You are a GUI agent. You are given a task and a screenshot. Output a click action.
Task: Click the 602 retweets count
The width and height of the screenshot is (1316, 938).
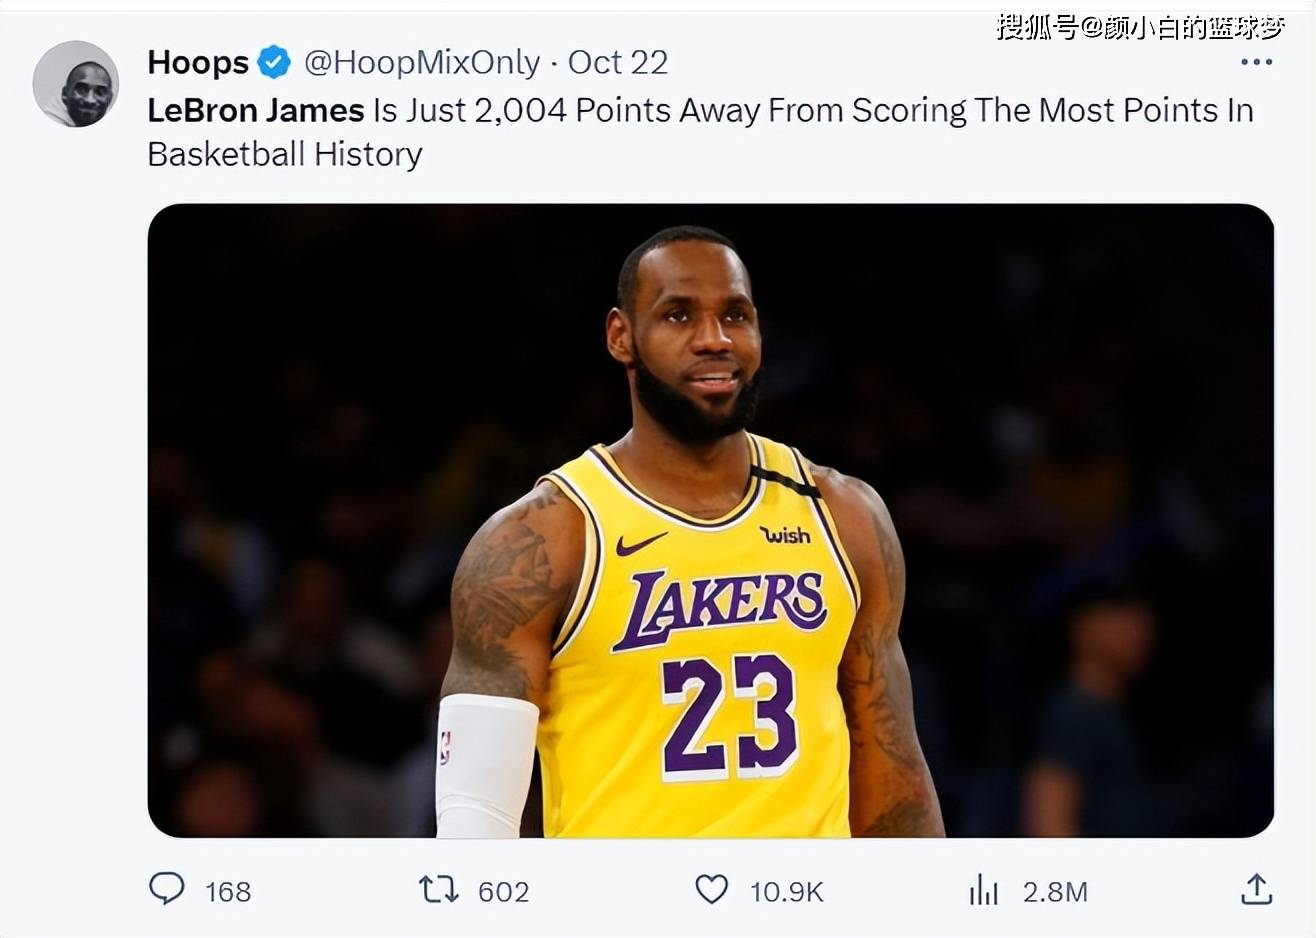tap(503, 891)
